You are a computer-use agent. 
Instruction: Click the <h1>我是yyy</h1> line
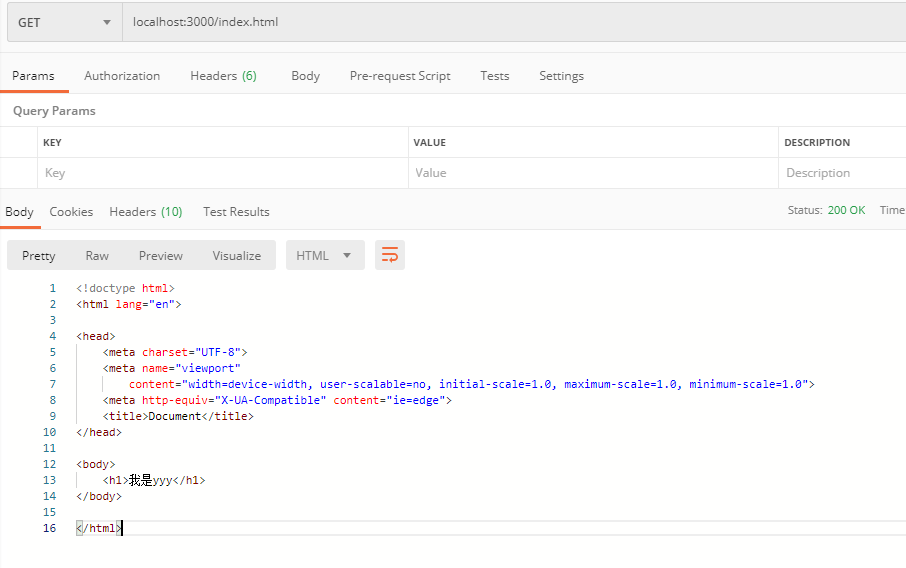click(x=154, y=480)
